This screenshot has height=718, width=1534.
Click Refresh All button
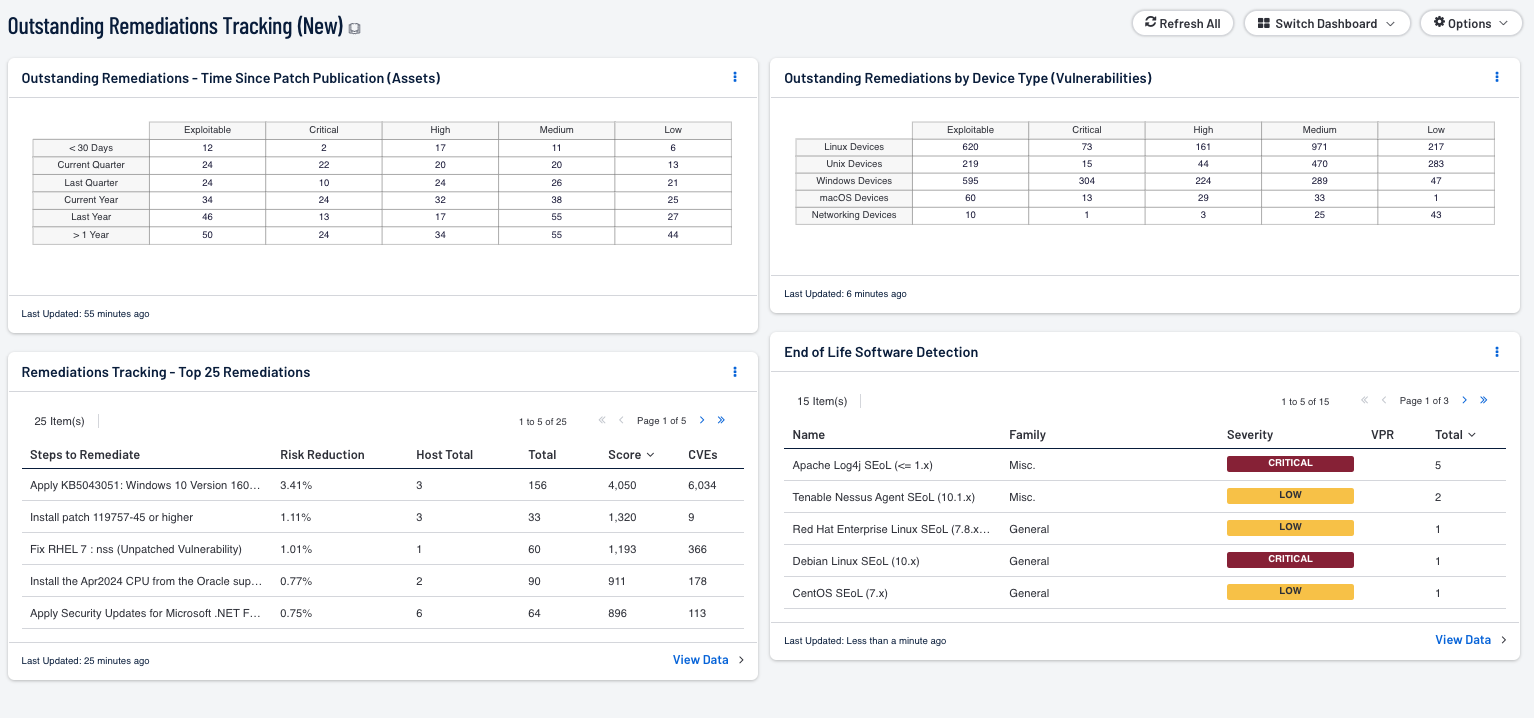point(1183,23)
